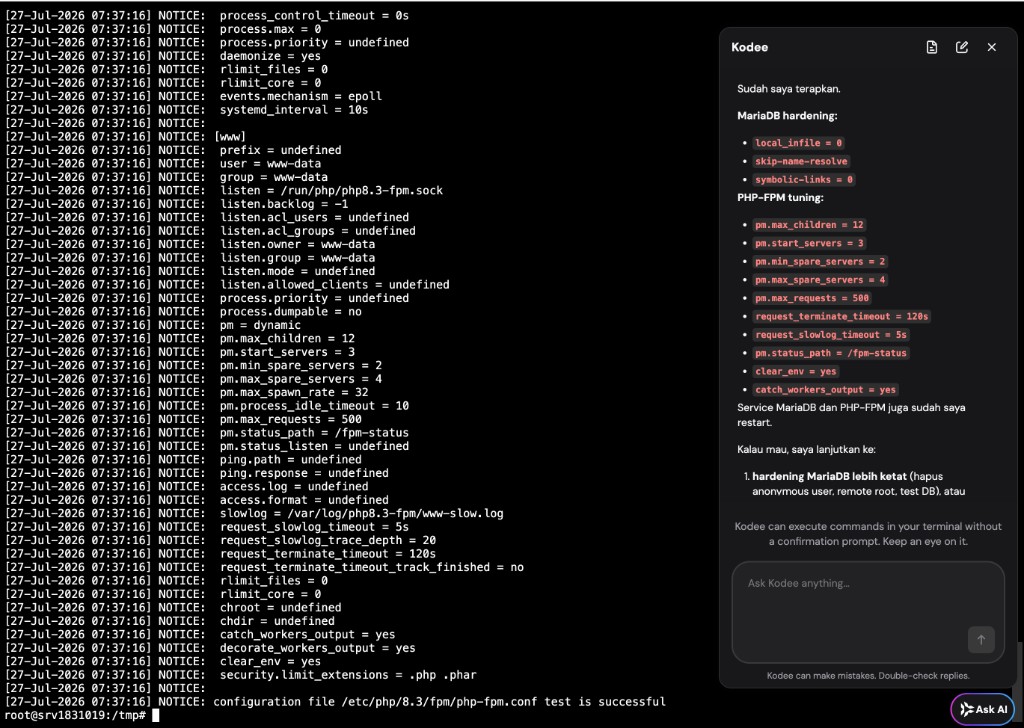Click pm.max_children = 12 in Kodee panel

[809, 225]
